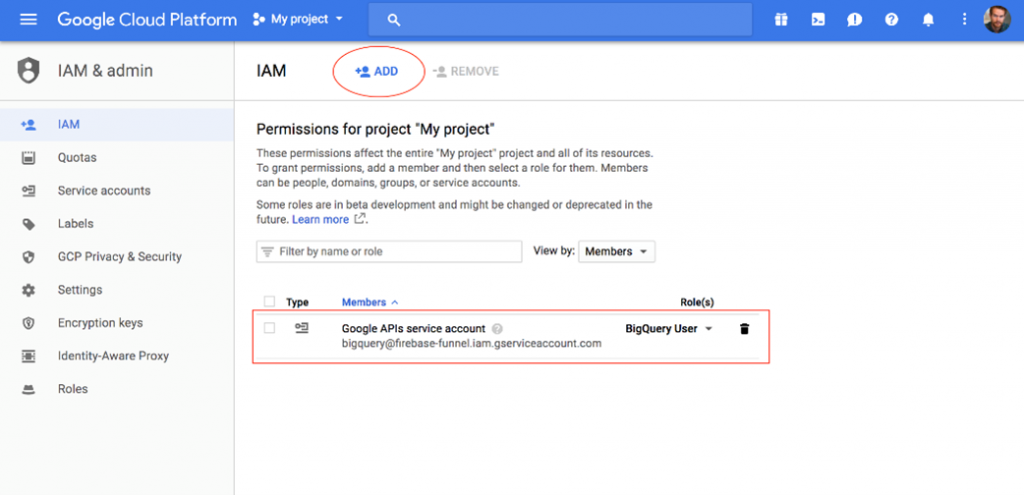Viewport: 1024px width, 495px height.
Task: Expand the My project selector dropdown
Action: 297,20
